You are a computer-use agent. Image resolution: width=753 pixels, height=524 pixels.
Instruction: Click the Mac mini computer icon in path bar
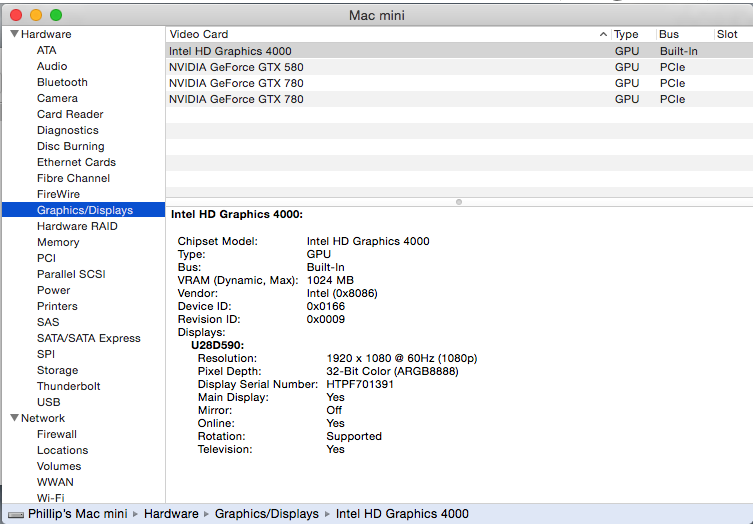pos(16,514)
